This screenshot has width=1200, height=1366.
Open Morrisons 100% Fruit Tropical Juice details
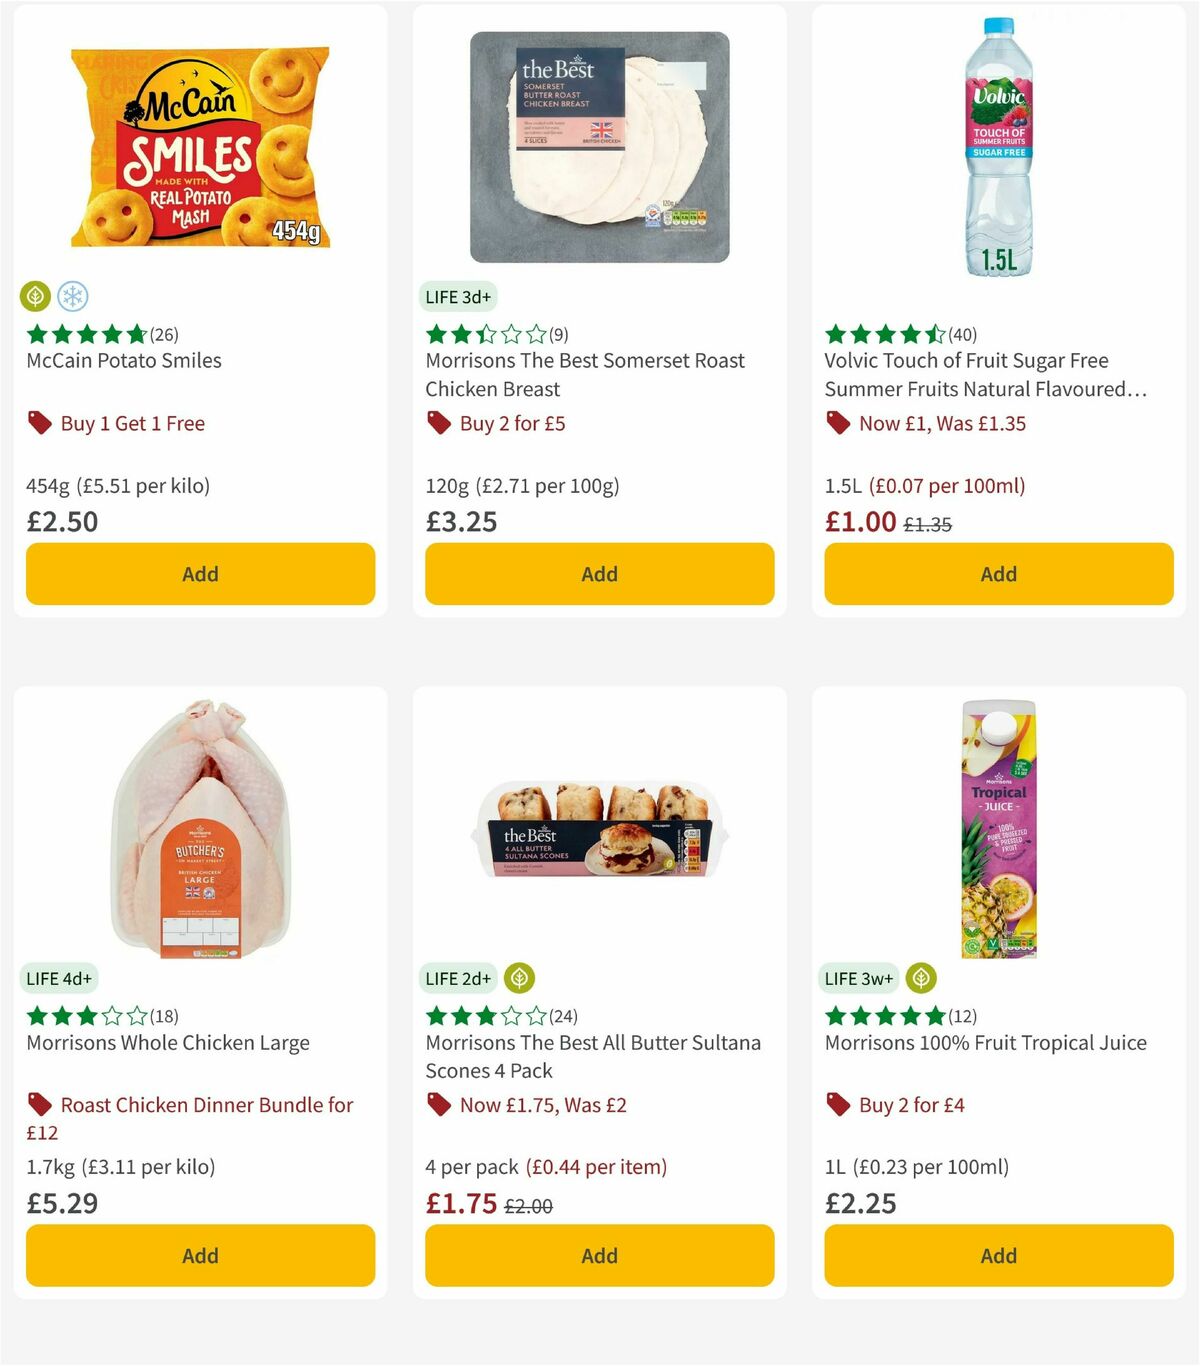point(984,1042)
